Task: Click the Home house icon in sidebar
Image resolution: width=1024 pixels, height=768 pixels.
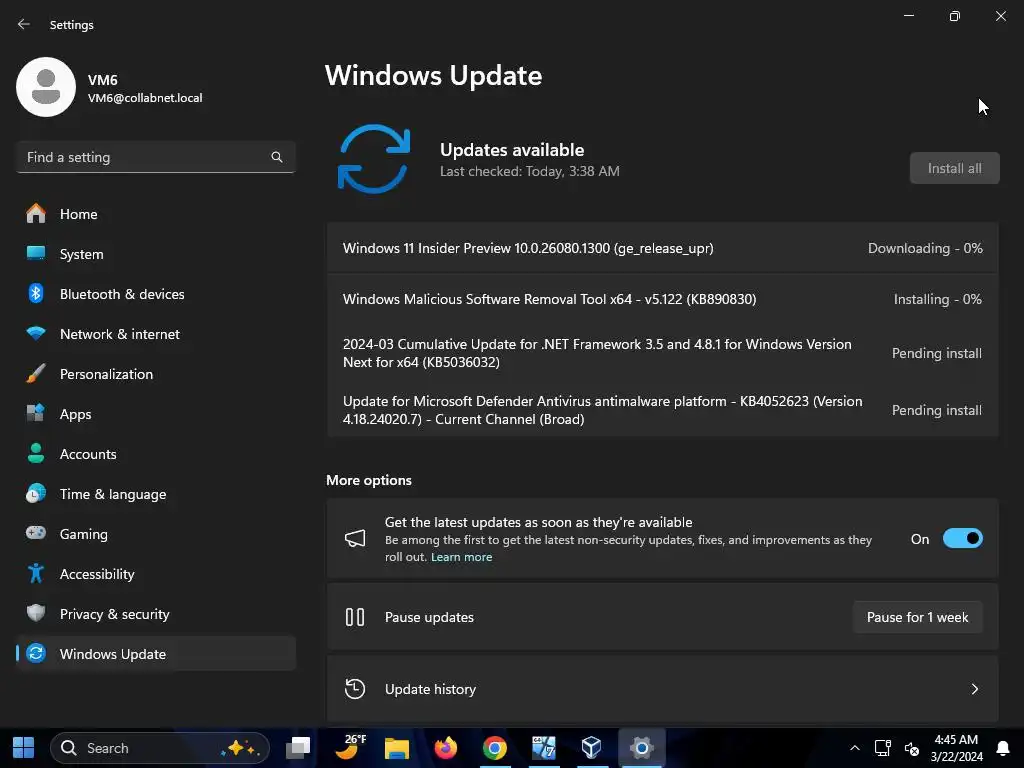Action: coord(36,214)
